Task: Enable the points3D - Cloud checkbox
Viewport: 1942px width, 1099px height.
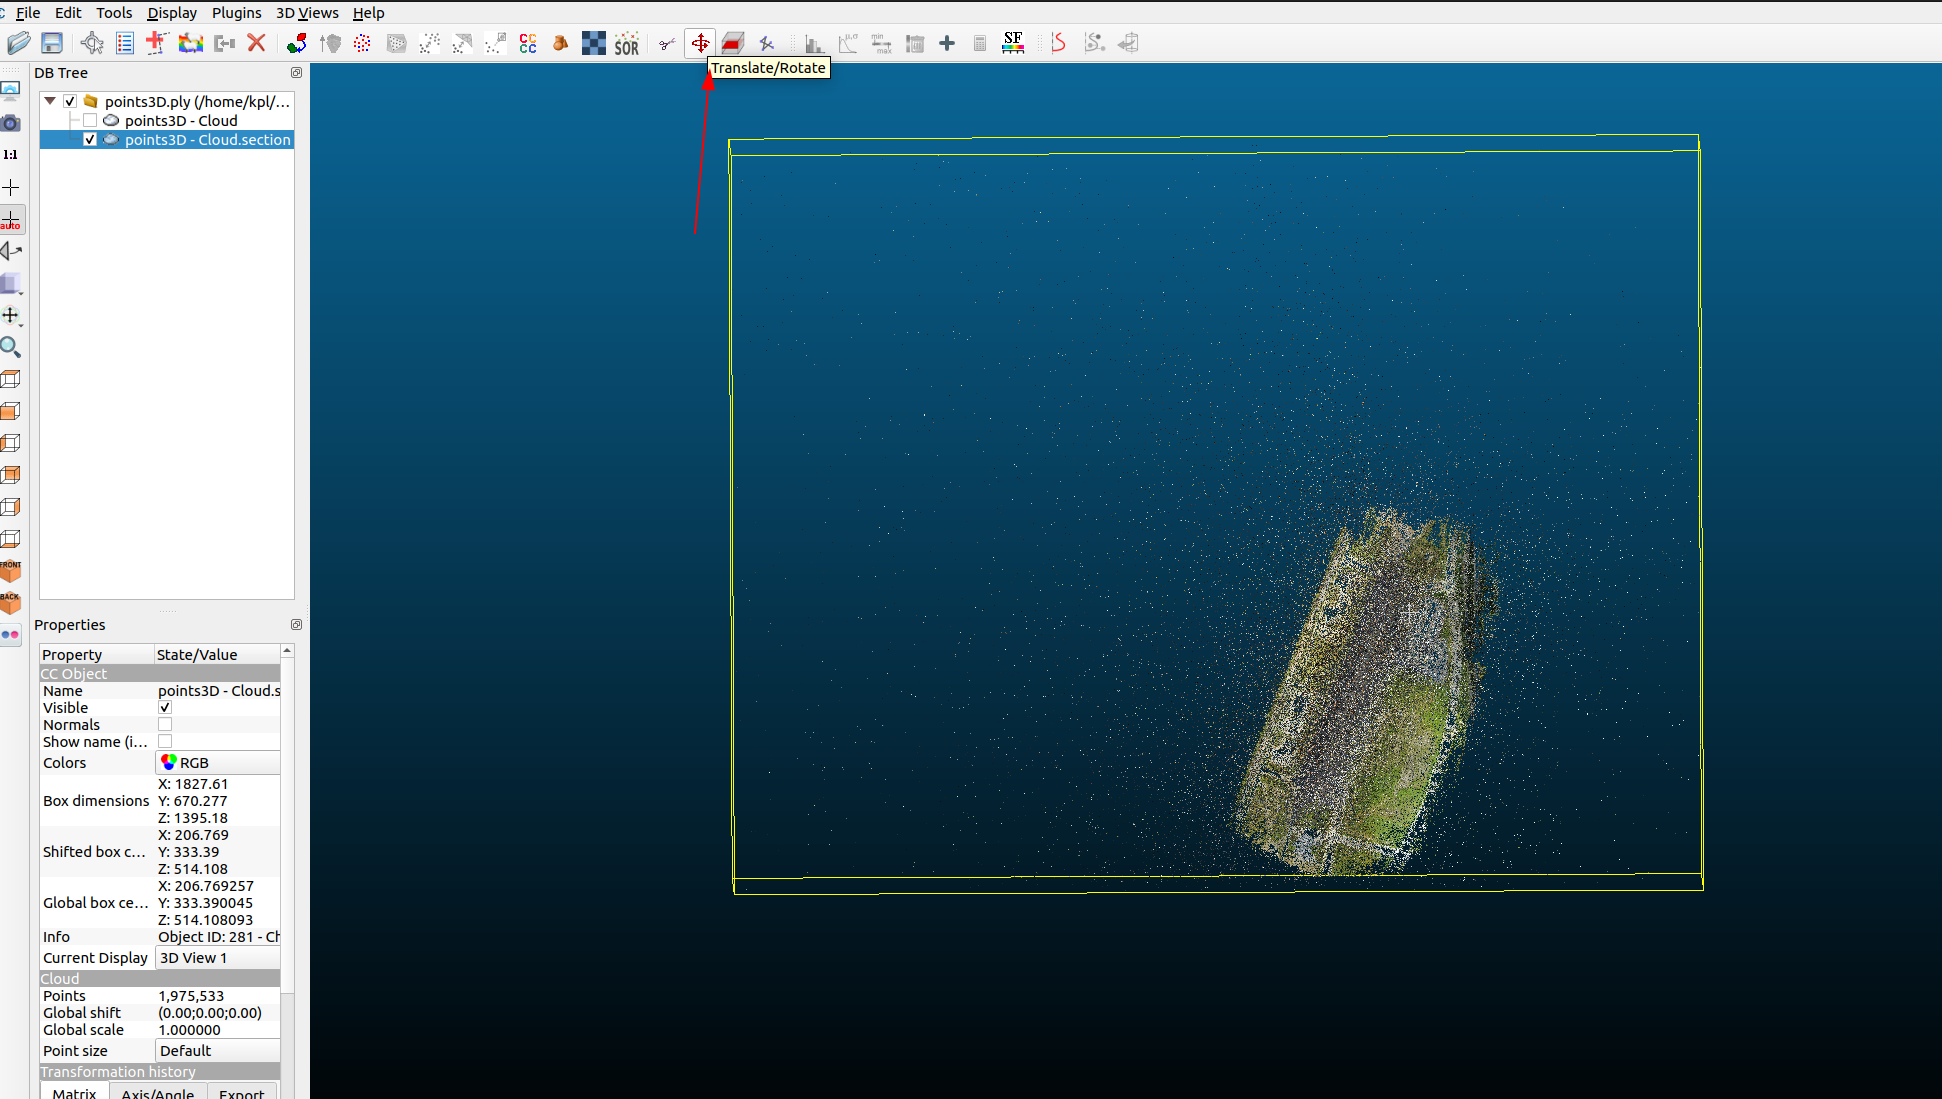Action: (x=90, y=121)
